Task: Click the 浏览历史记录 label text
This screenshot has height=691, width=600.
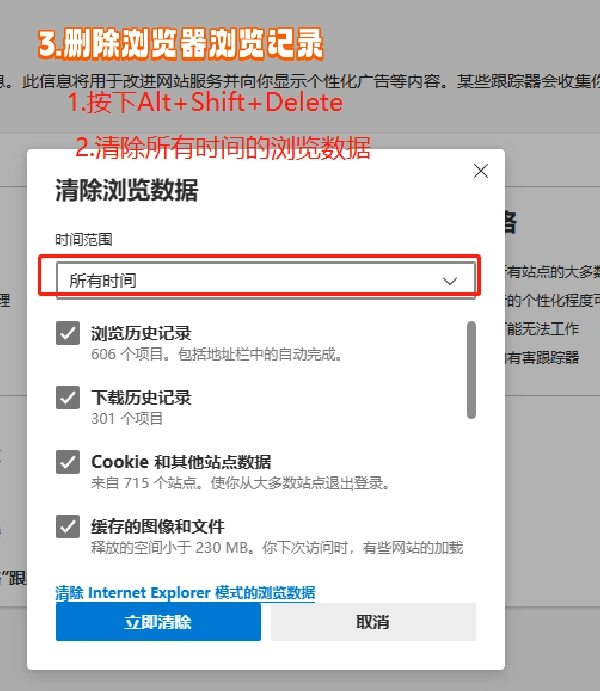Action: pos(141,333)
